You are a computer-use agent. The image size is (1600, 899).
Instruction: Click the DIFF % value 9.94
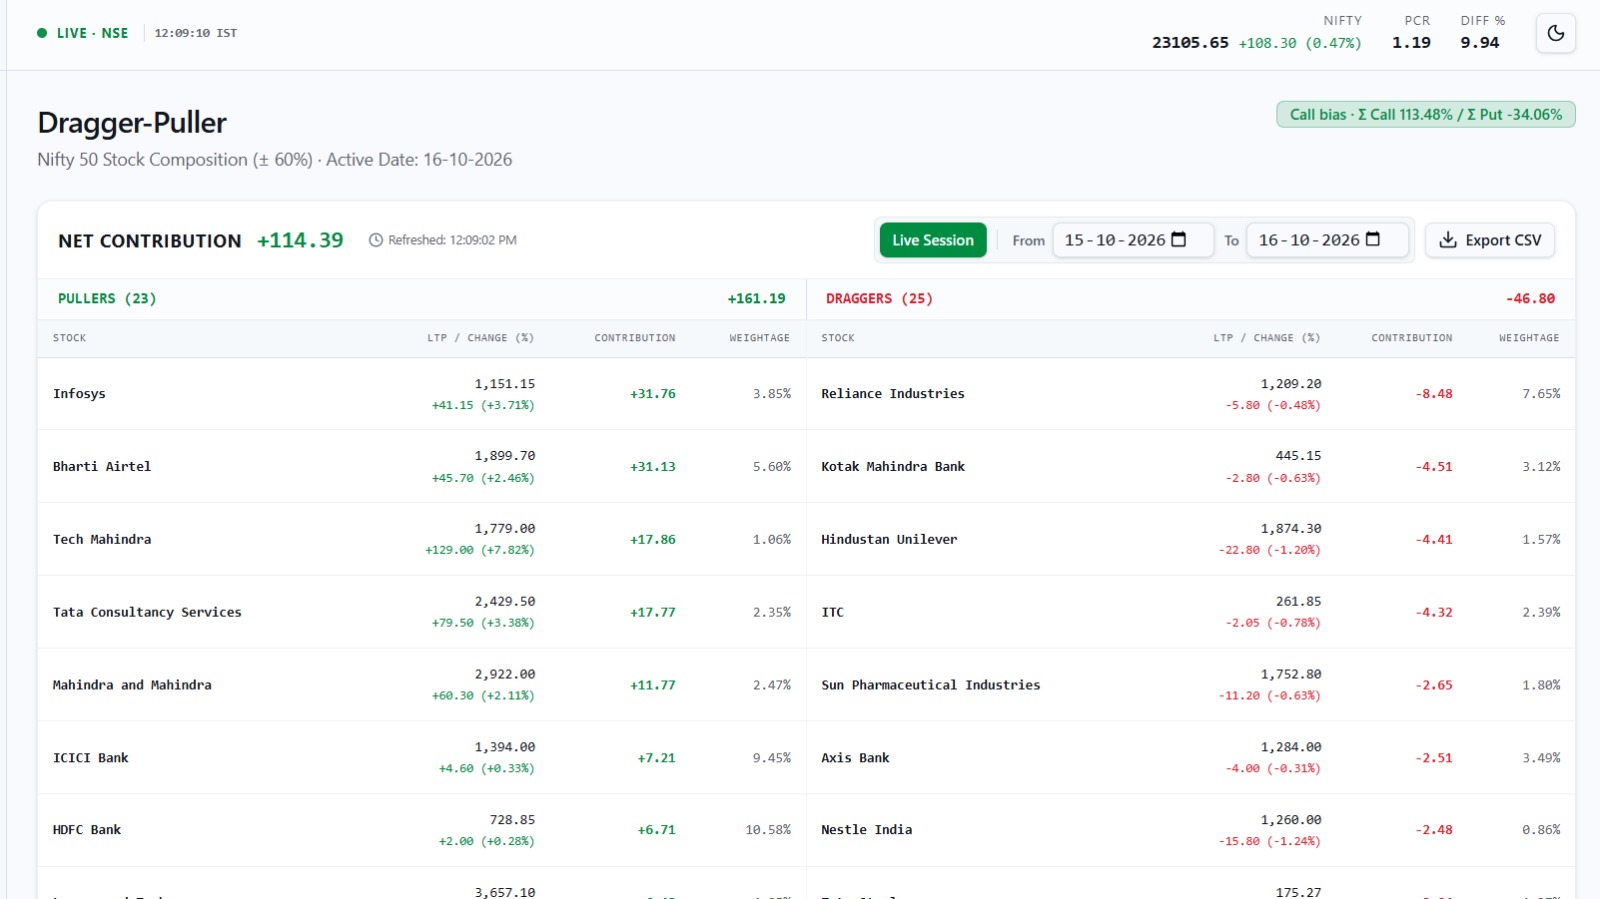(x=1480, y=43)
